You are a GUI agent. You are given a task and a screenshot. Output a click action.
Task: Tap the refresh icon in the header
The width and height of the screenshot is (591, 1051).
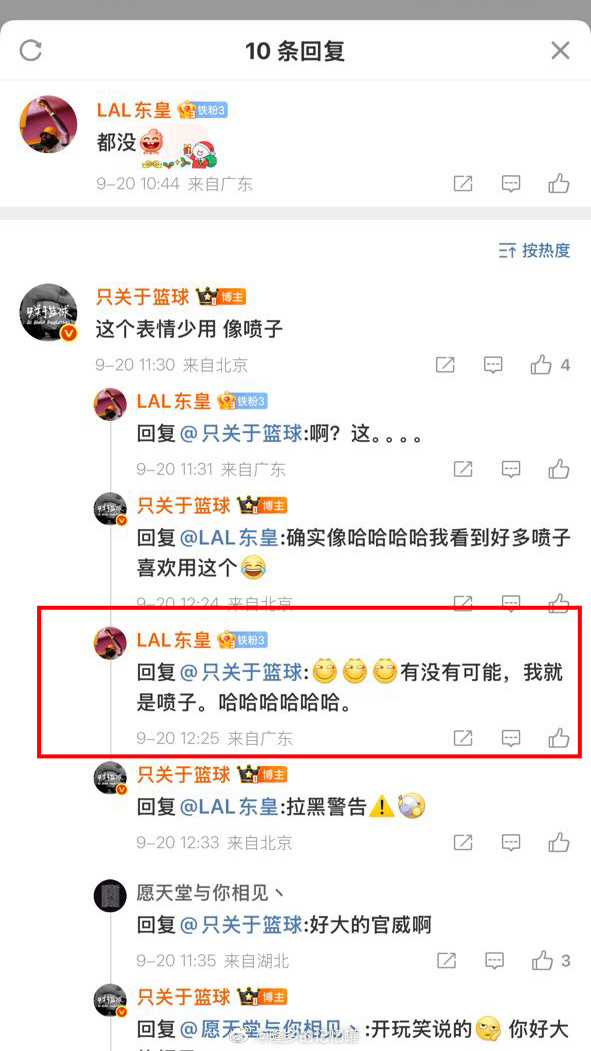click(x=31, y=50)
